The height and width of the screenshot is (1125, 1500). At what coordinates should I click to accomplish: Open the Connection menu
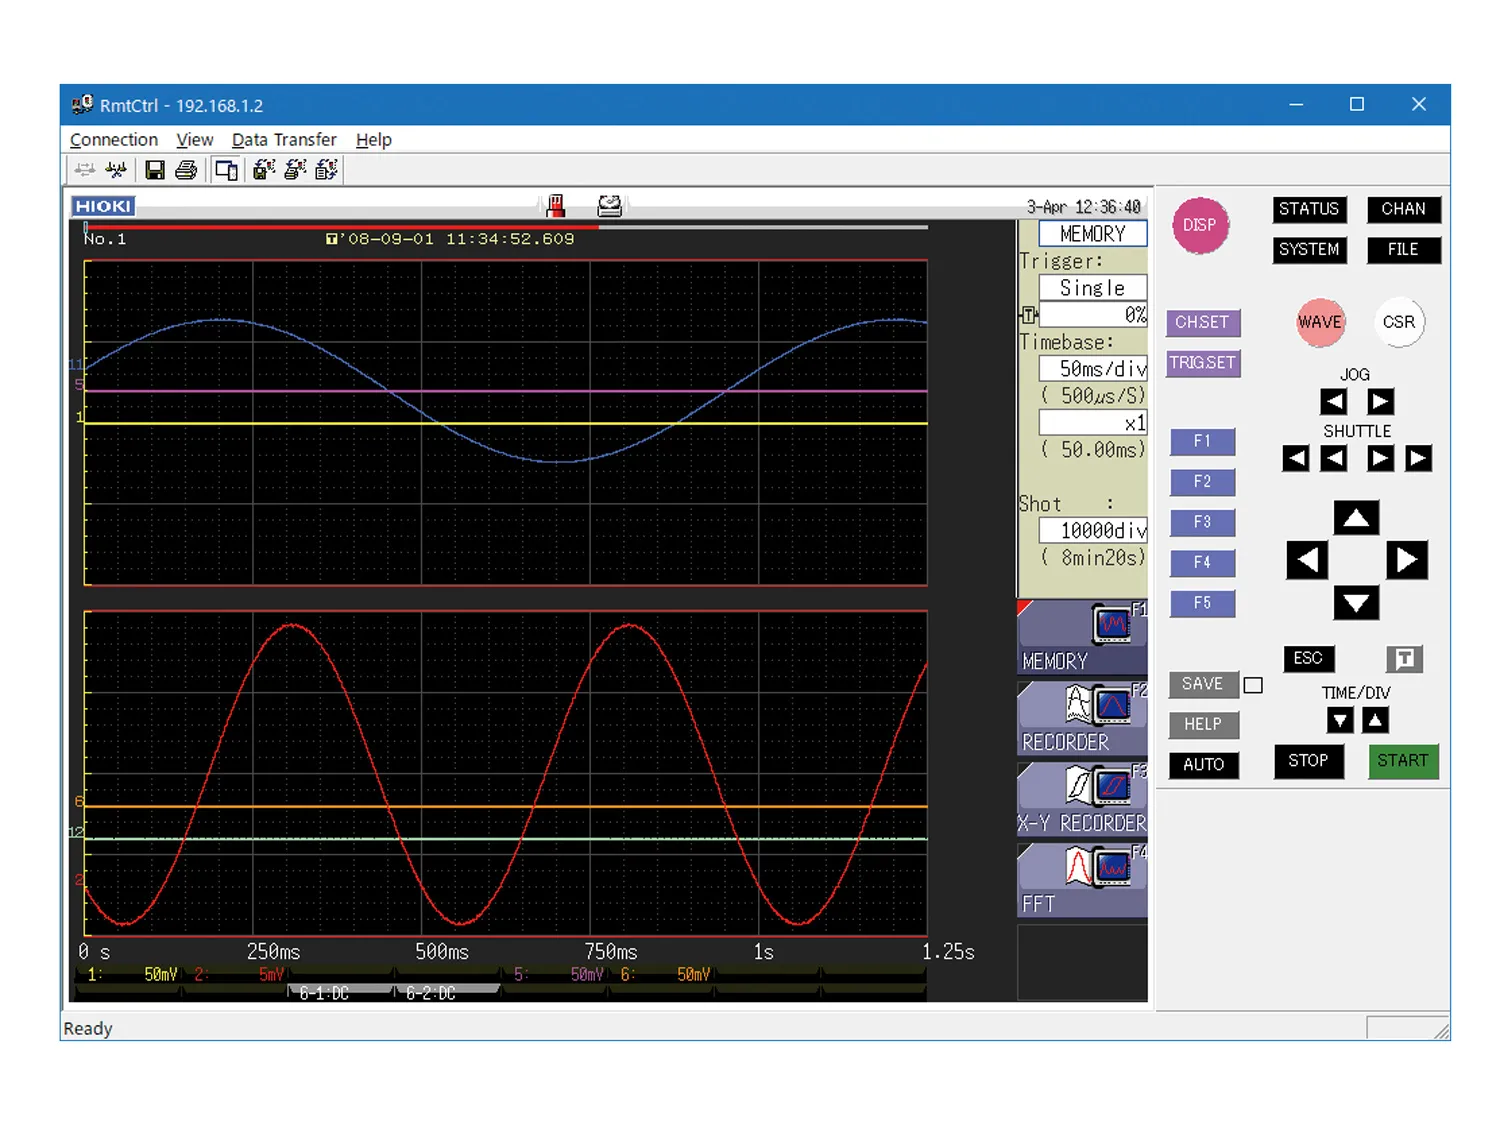(x=114, y=140)
